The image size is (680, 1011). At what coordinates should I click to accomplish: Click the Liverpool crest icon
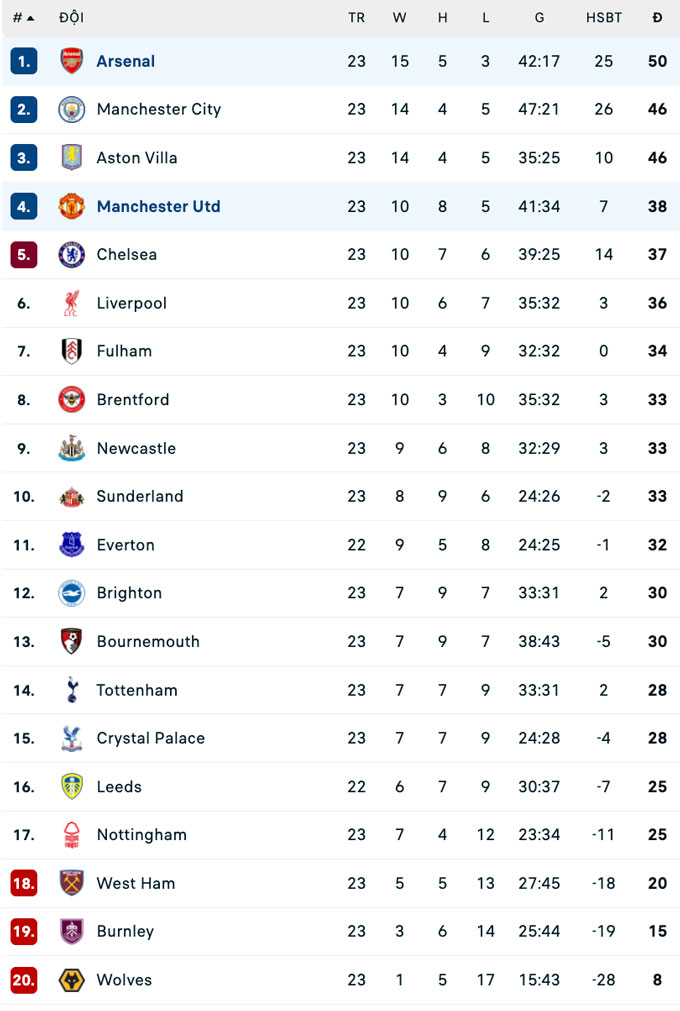(72, 303)
